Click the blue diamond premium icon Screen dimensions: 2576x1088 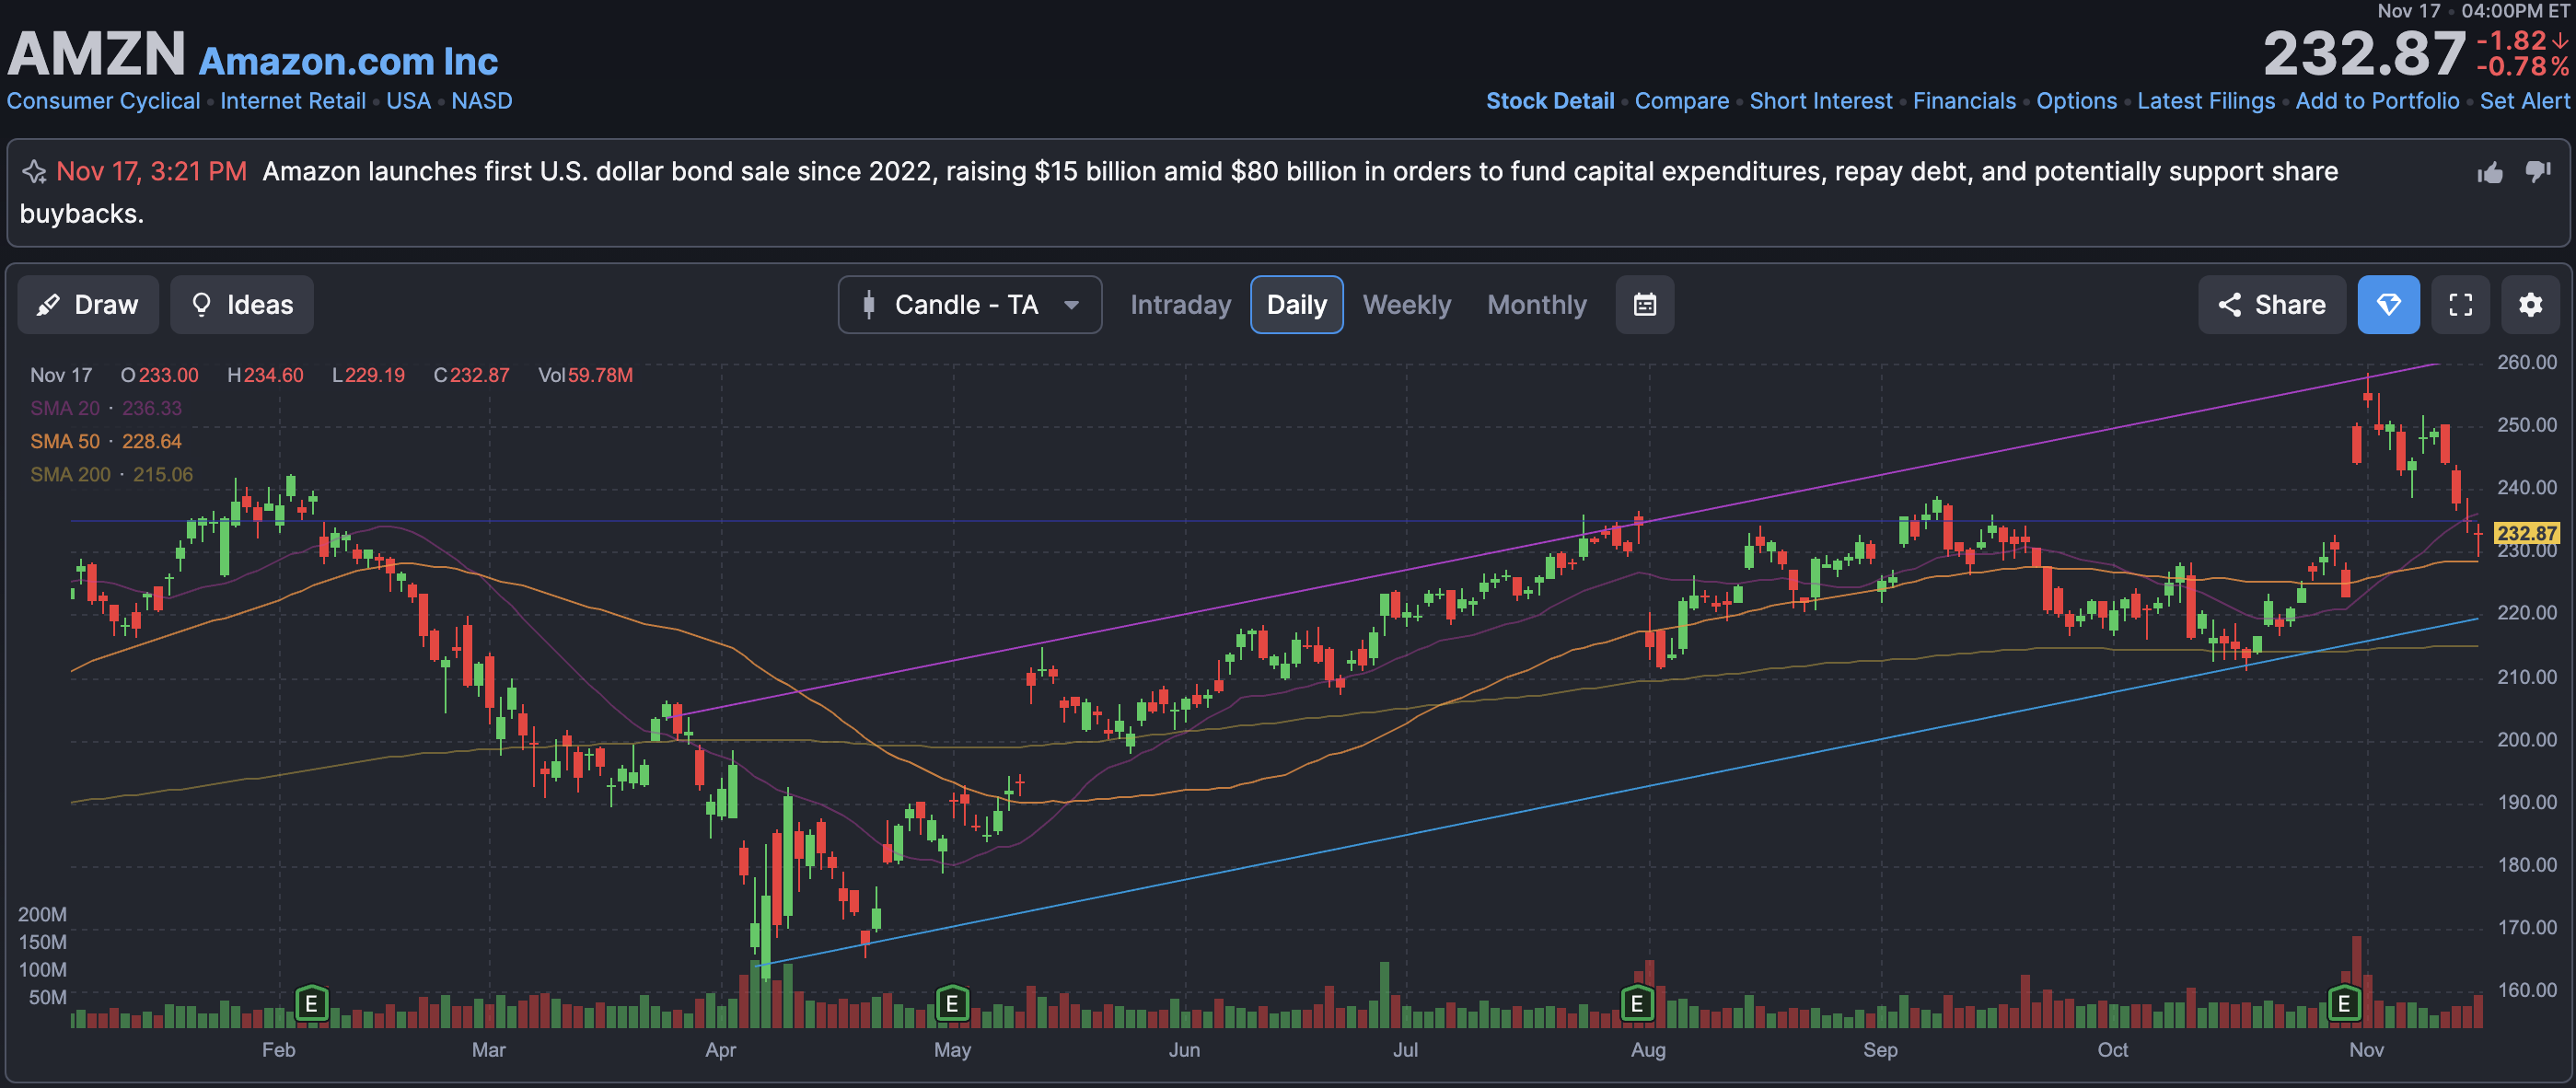click(2388, 305)
